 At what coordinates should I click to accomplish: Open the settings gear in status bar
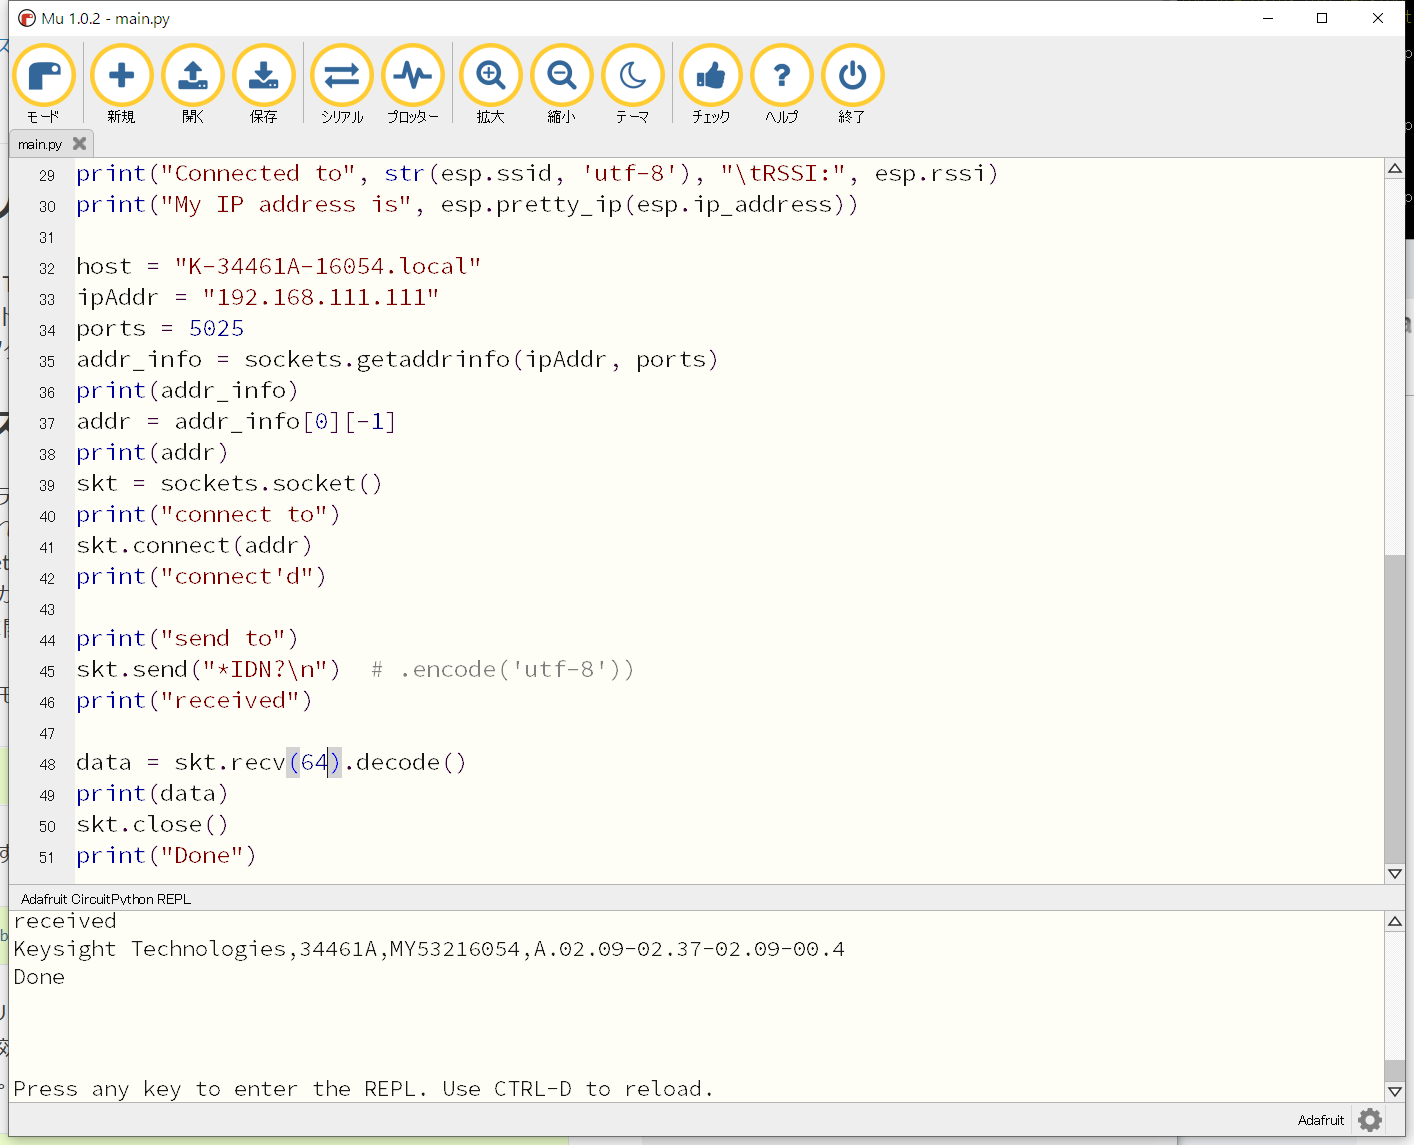click(x=1370, y=1120)
